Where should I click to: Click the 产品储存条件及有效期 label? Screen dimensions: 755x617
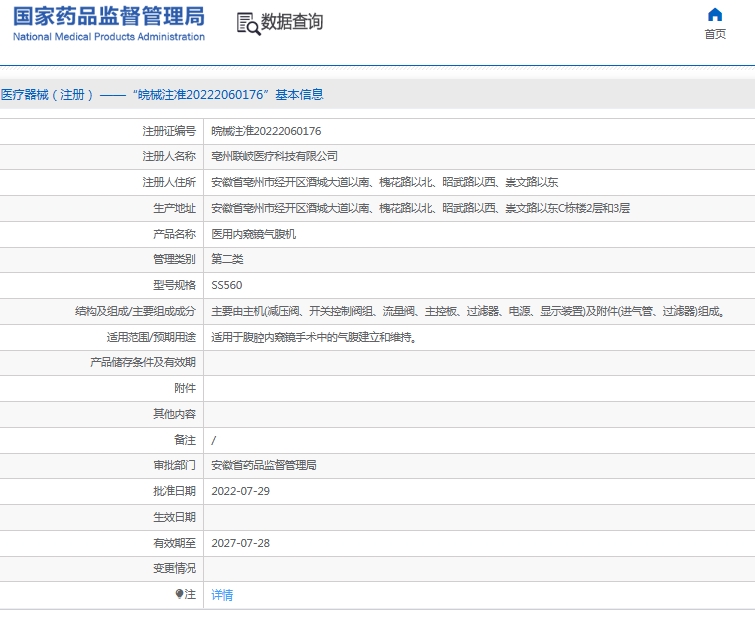143,363
